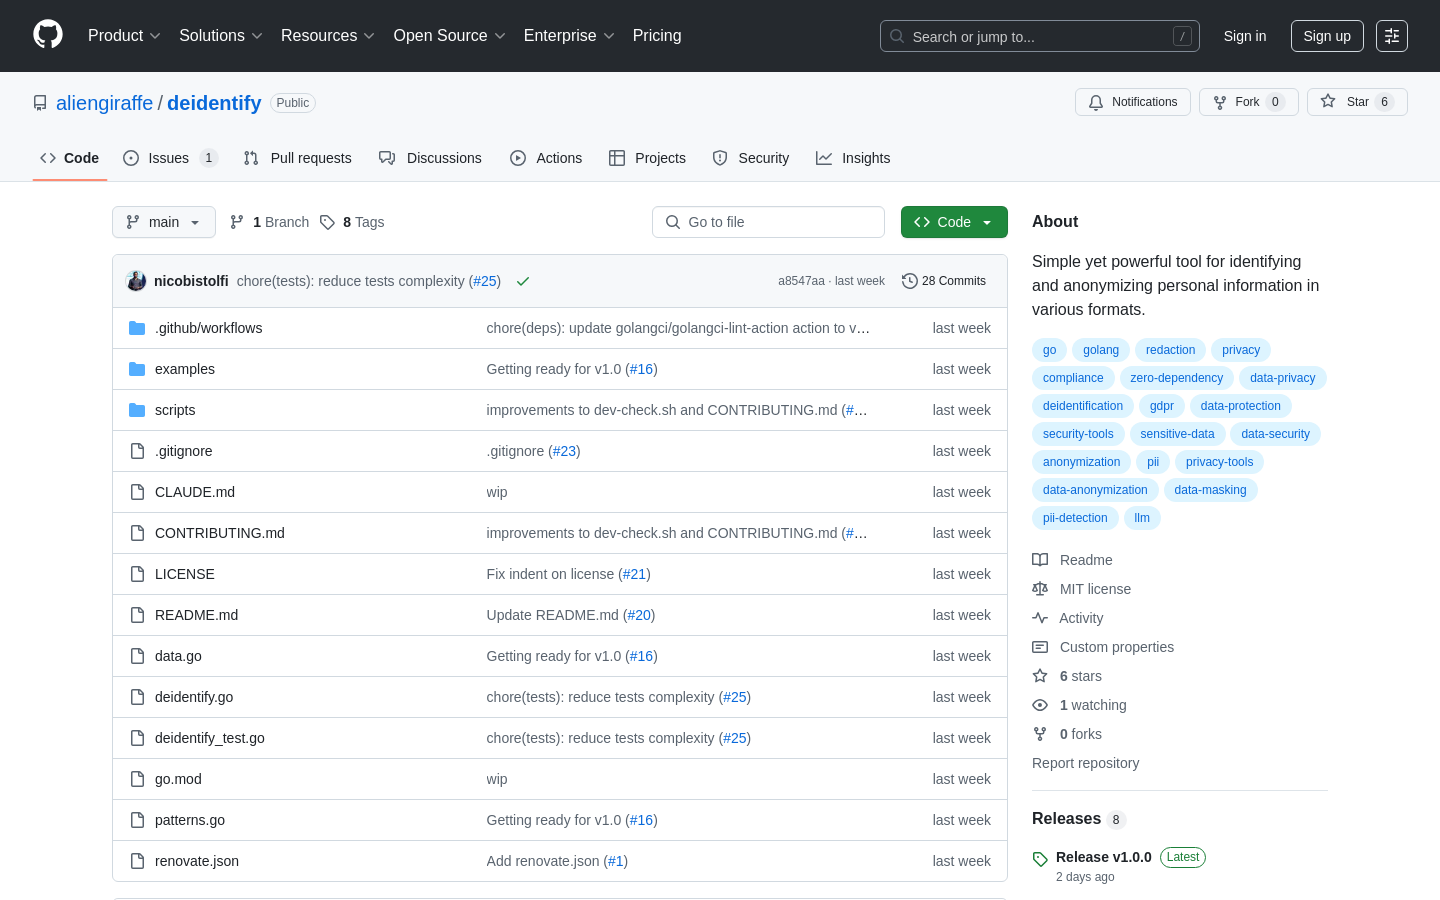This screenshot has height=900, width=1440.
Task: Click the golang topic tag
Action: point(1101,350)
